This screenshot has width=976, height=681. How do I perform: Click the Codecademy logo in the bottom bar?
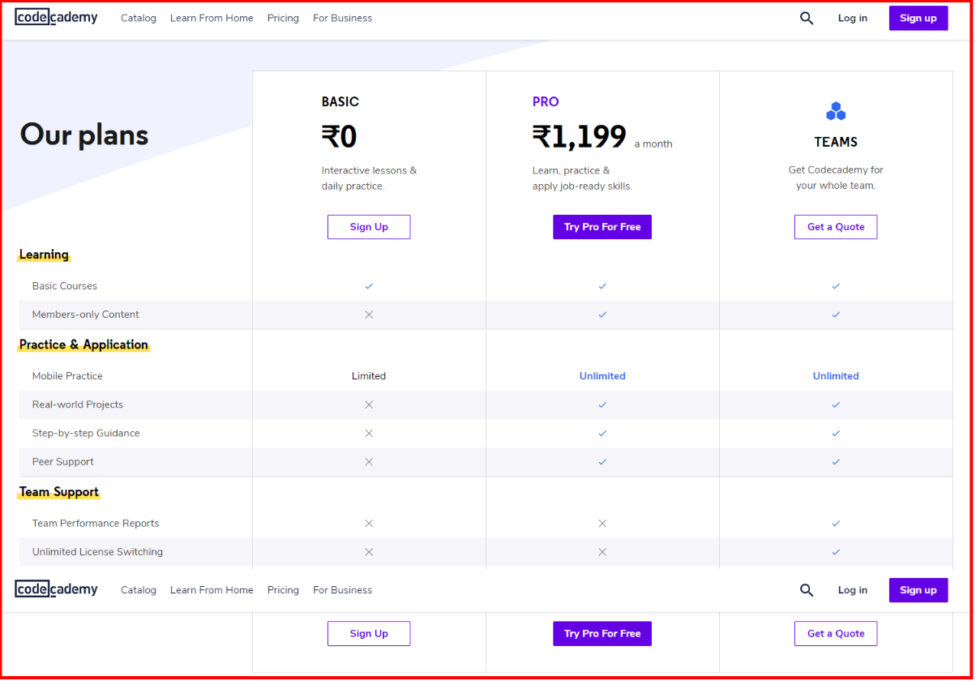pyautogui.click(x=56, y=589)
